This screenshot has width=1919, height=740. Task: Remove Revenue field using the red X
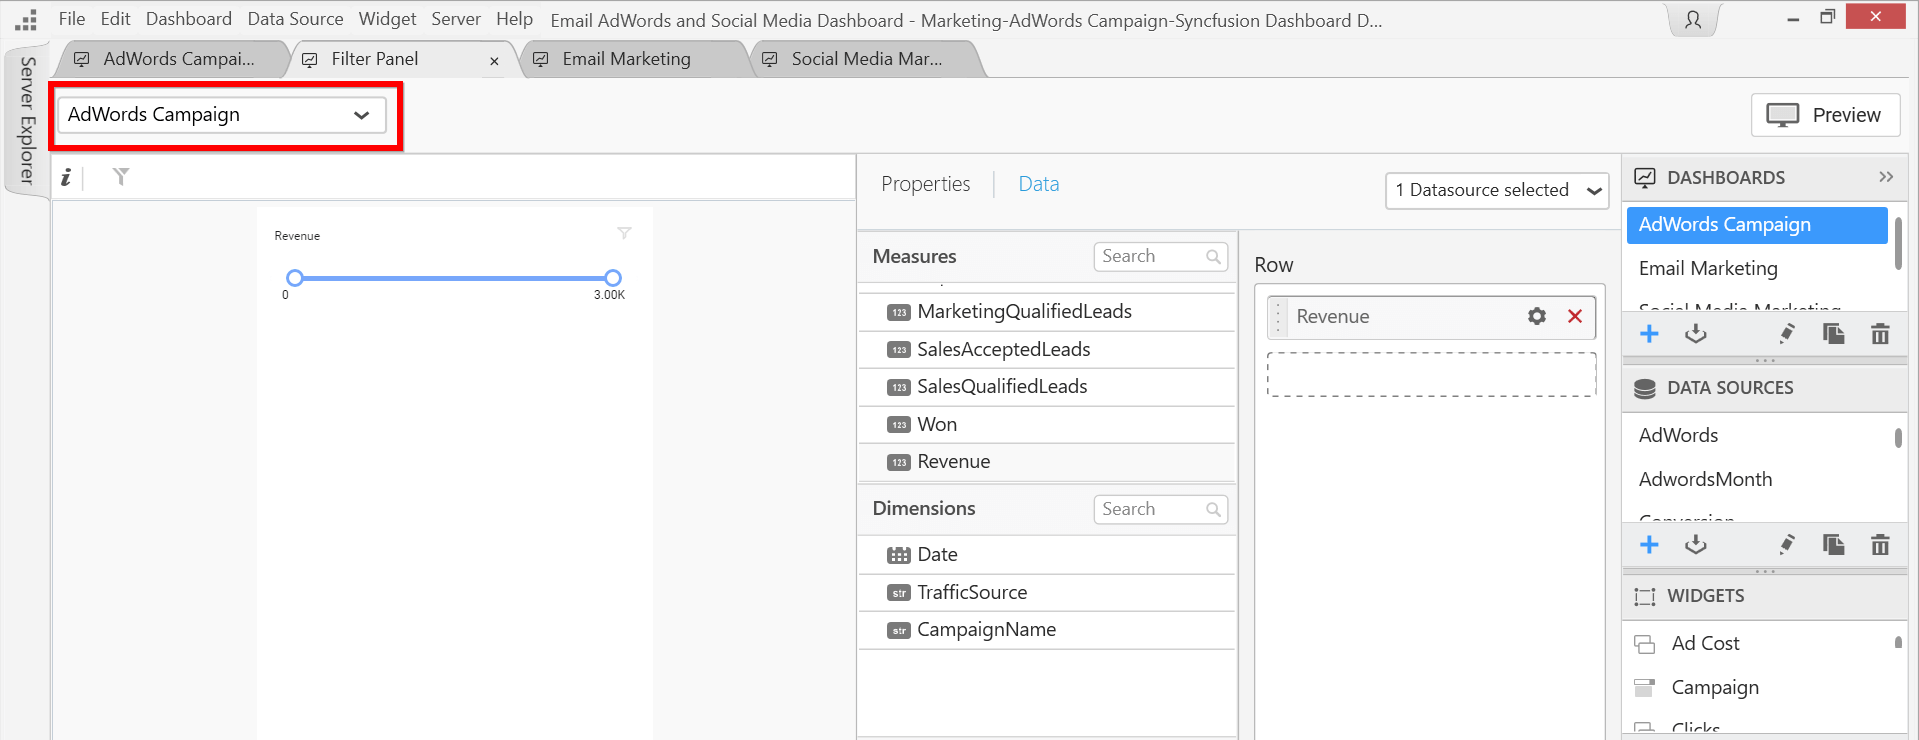click(x=1575, y=316)
